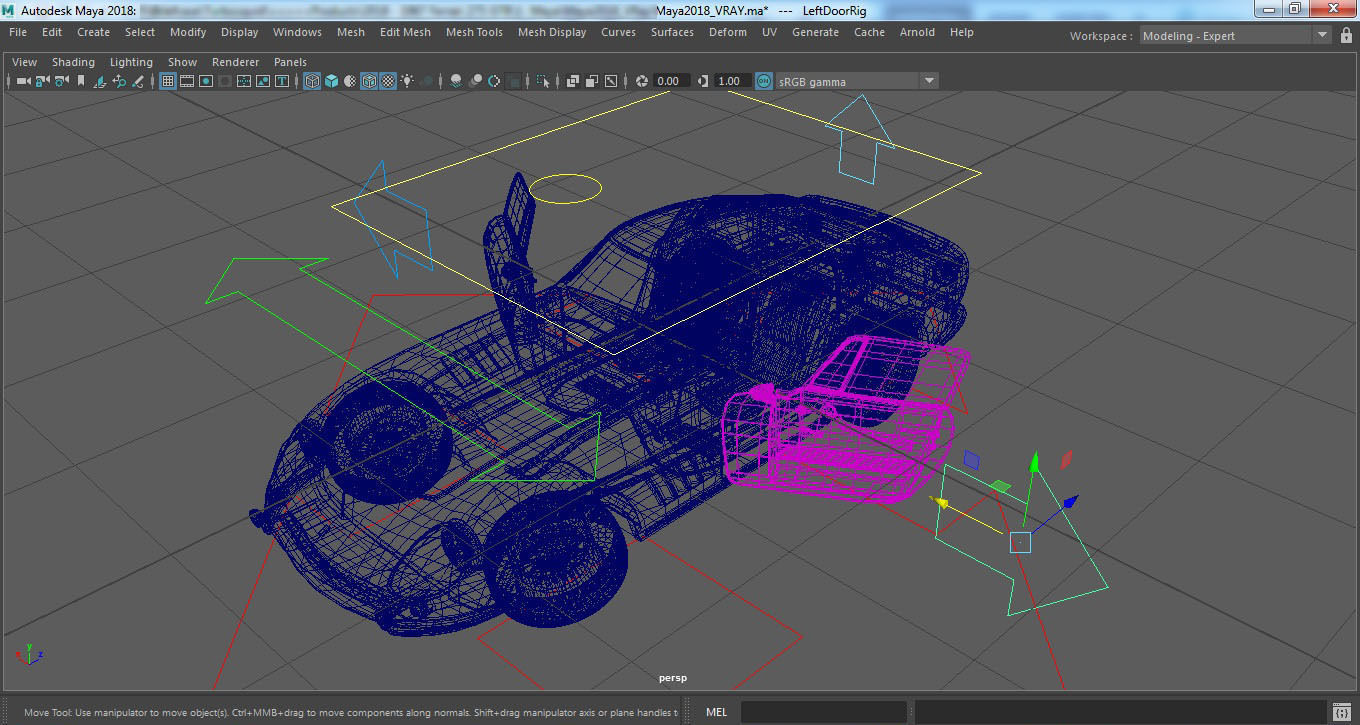Viewport: 1360px width, 725px height.
Task: Open the panel Show menu
Action: (182, 62)
